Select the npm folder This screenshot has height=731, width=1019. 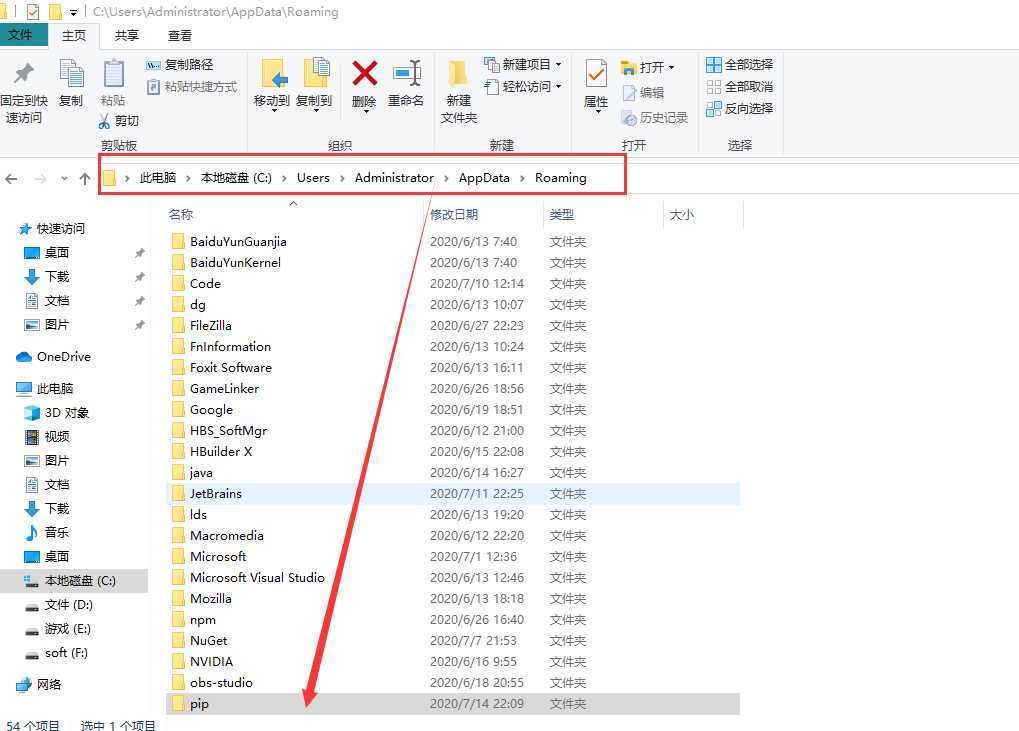pyautogui.click(x=194, y=620)
